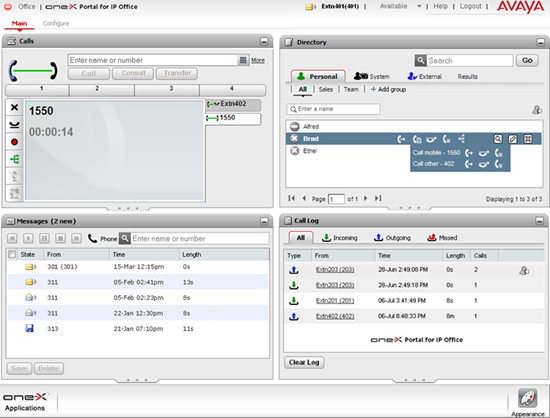Open the Appearance palette icon
The width and height of the screenshot is (550, 418).
coord(528,399)
